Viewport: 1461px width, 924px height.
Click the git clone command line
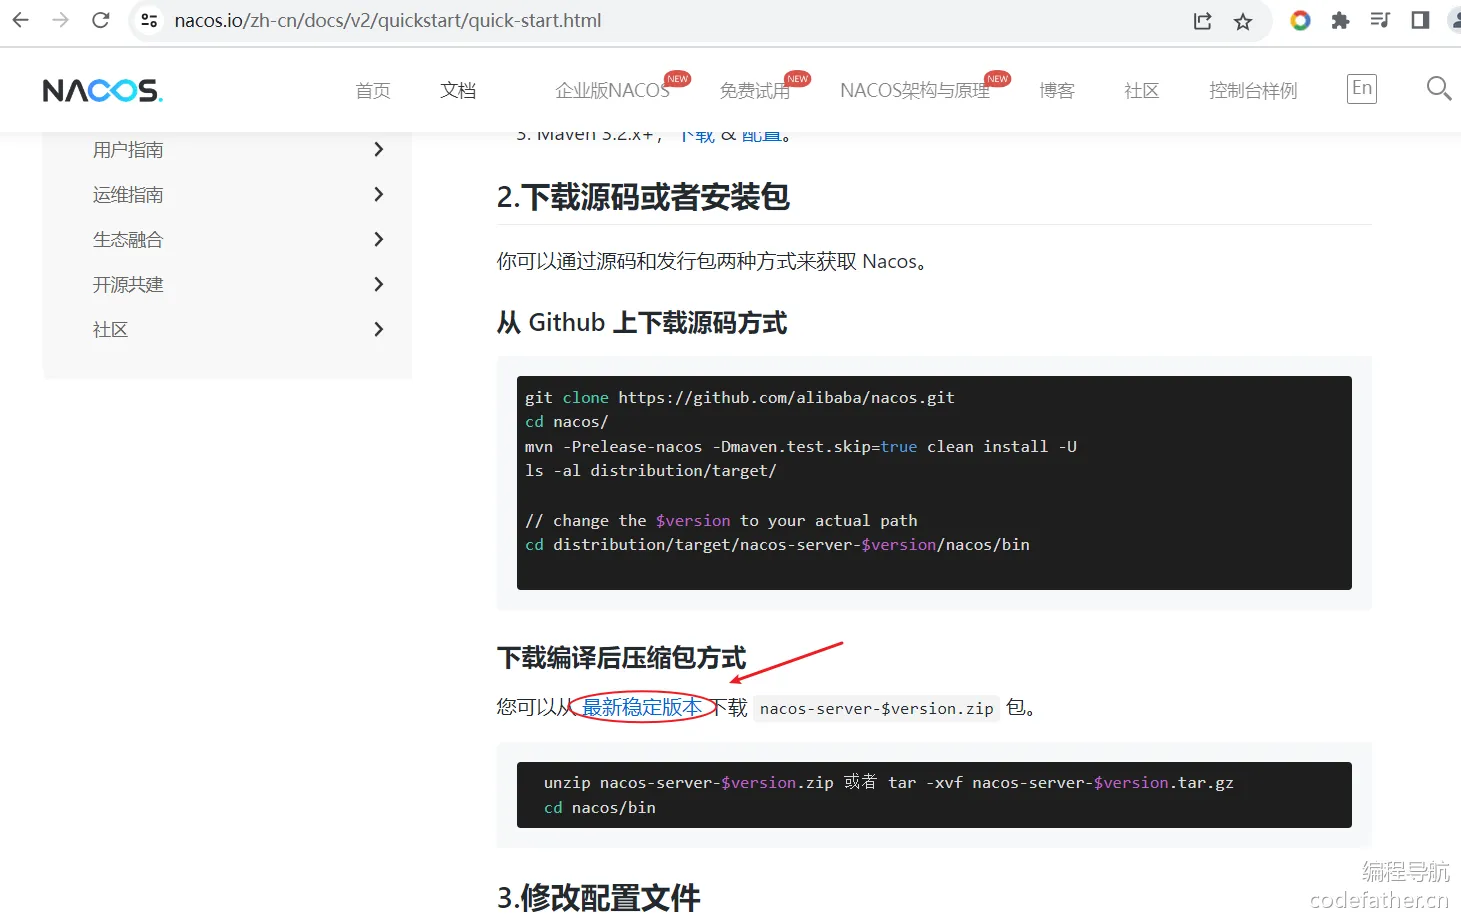point(740,398)
